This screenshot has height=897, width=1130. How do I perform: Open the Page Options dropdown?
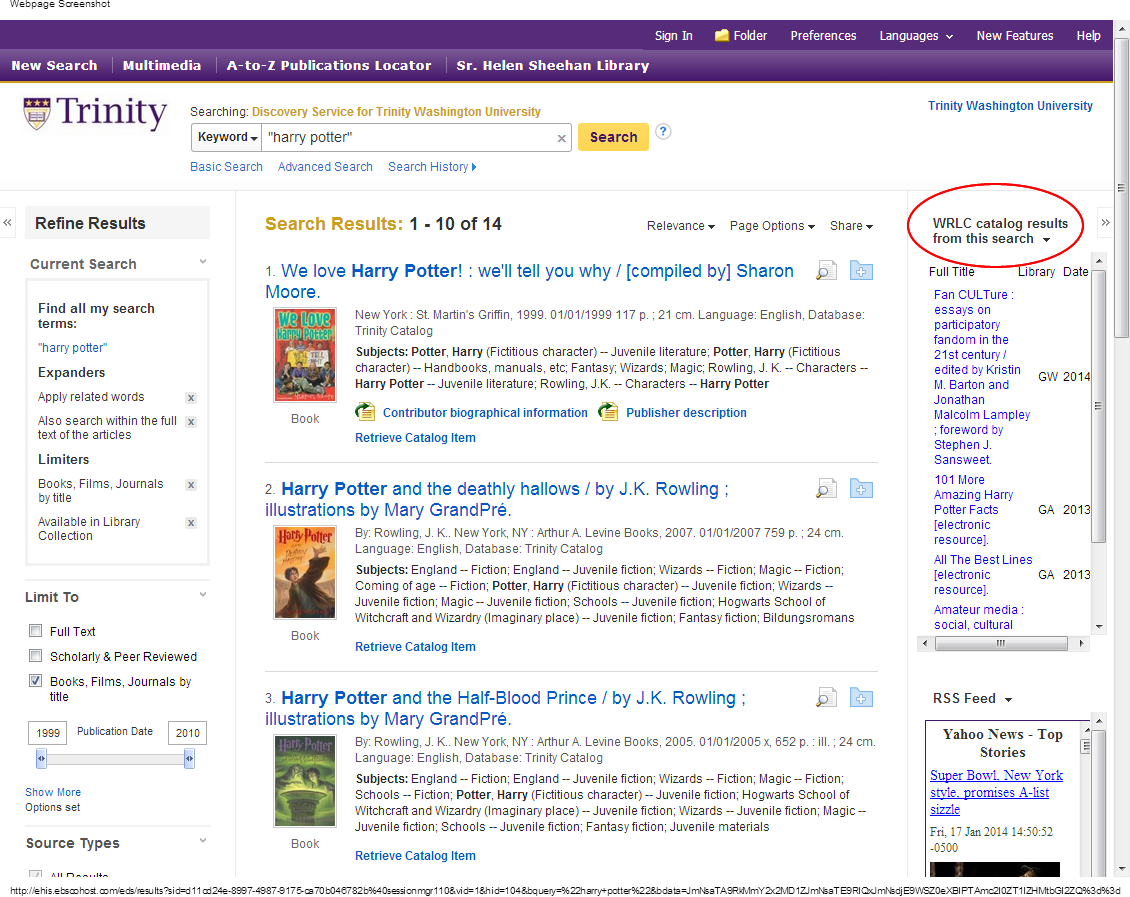click(x=772, y=226)
